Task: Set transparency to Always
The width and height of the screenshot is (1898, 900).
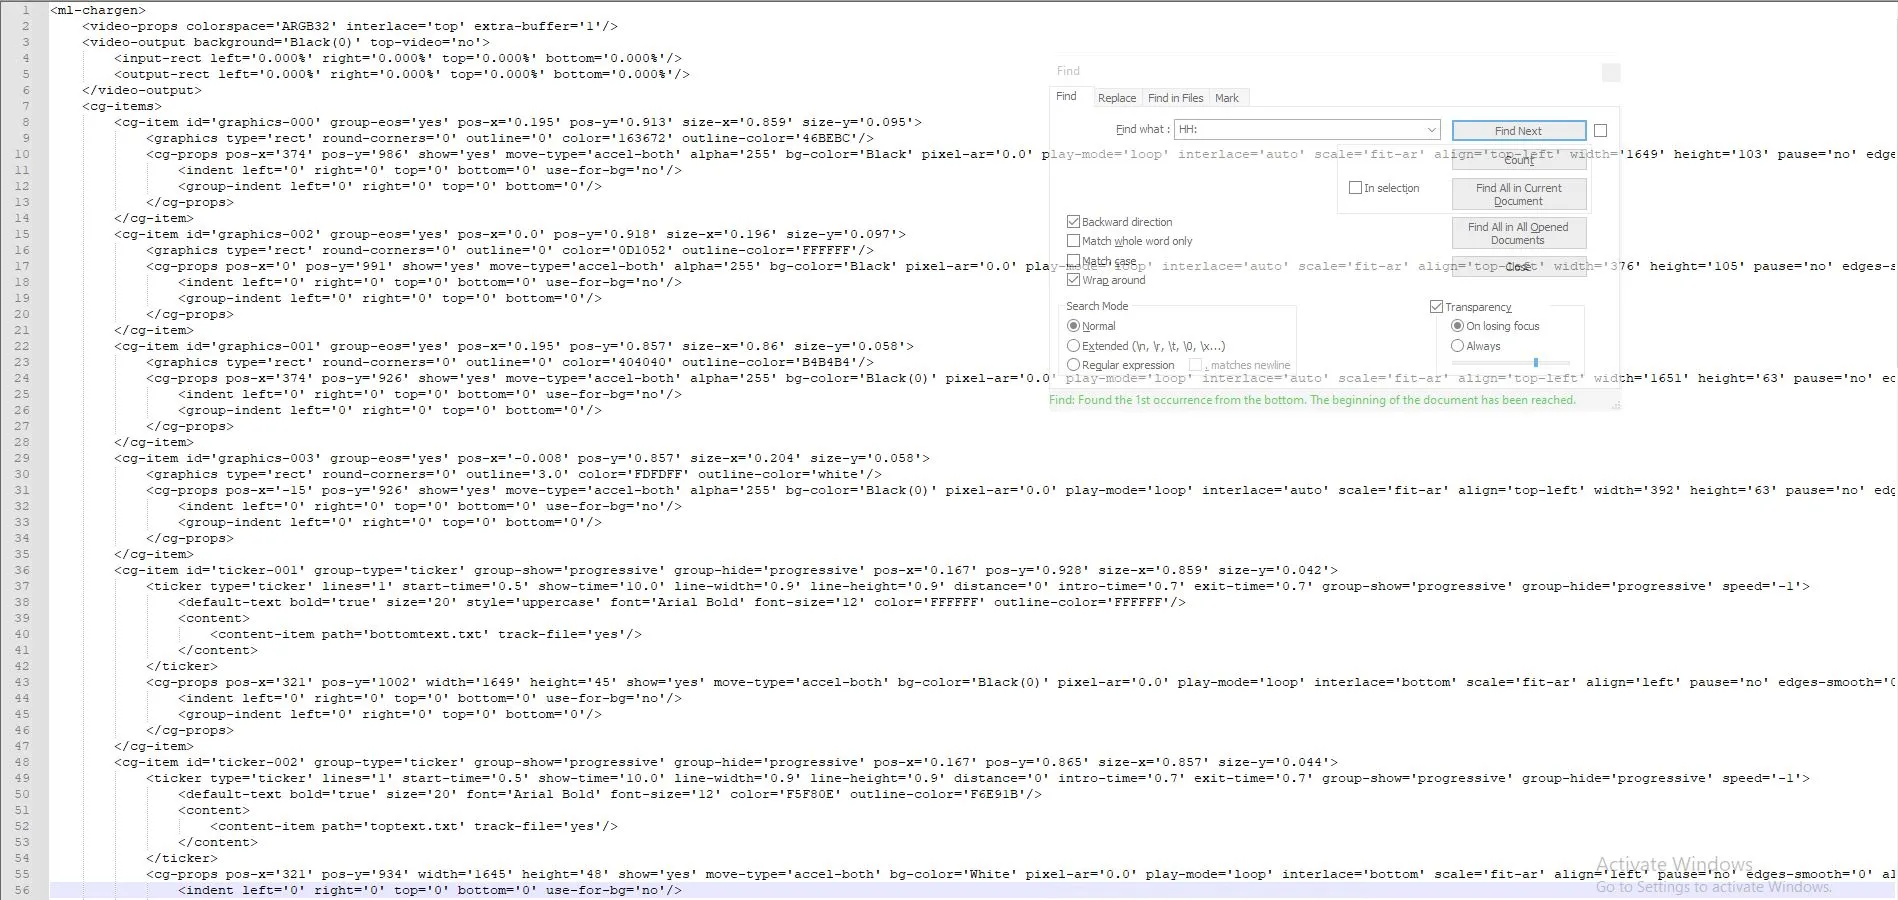Action: tap(1457, 346)
